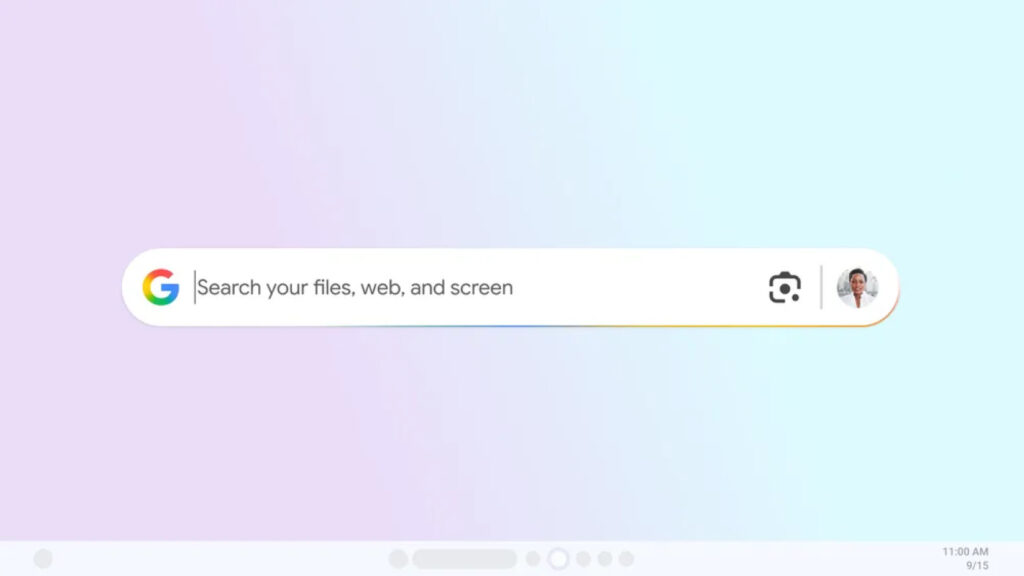This screenshot has height=576, width=1024.
Task: Click the small dot right of the shelf pill
Action: (x=533, y=559)
